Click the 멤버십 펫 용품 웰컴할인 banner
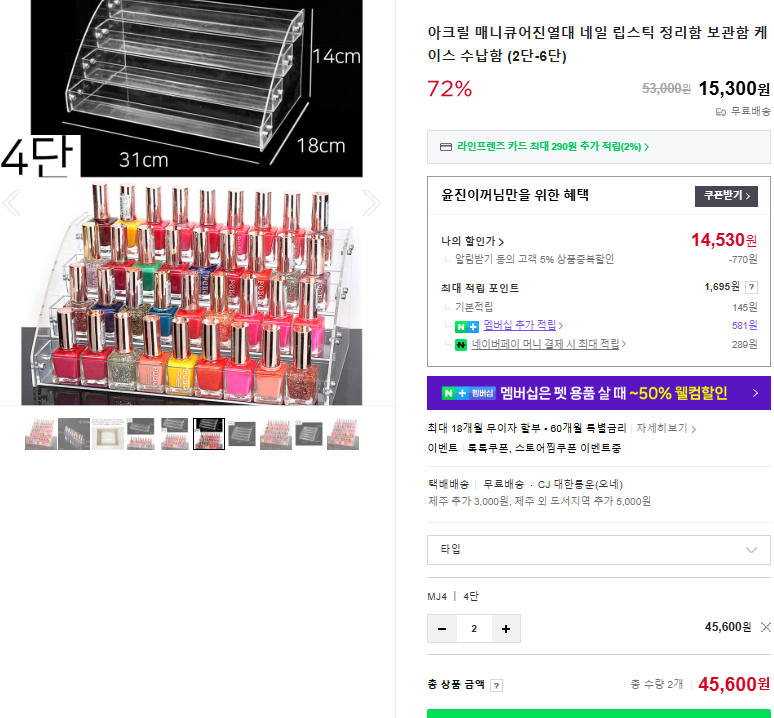Viewport: 774px width, 718px height. coord(598,393)
